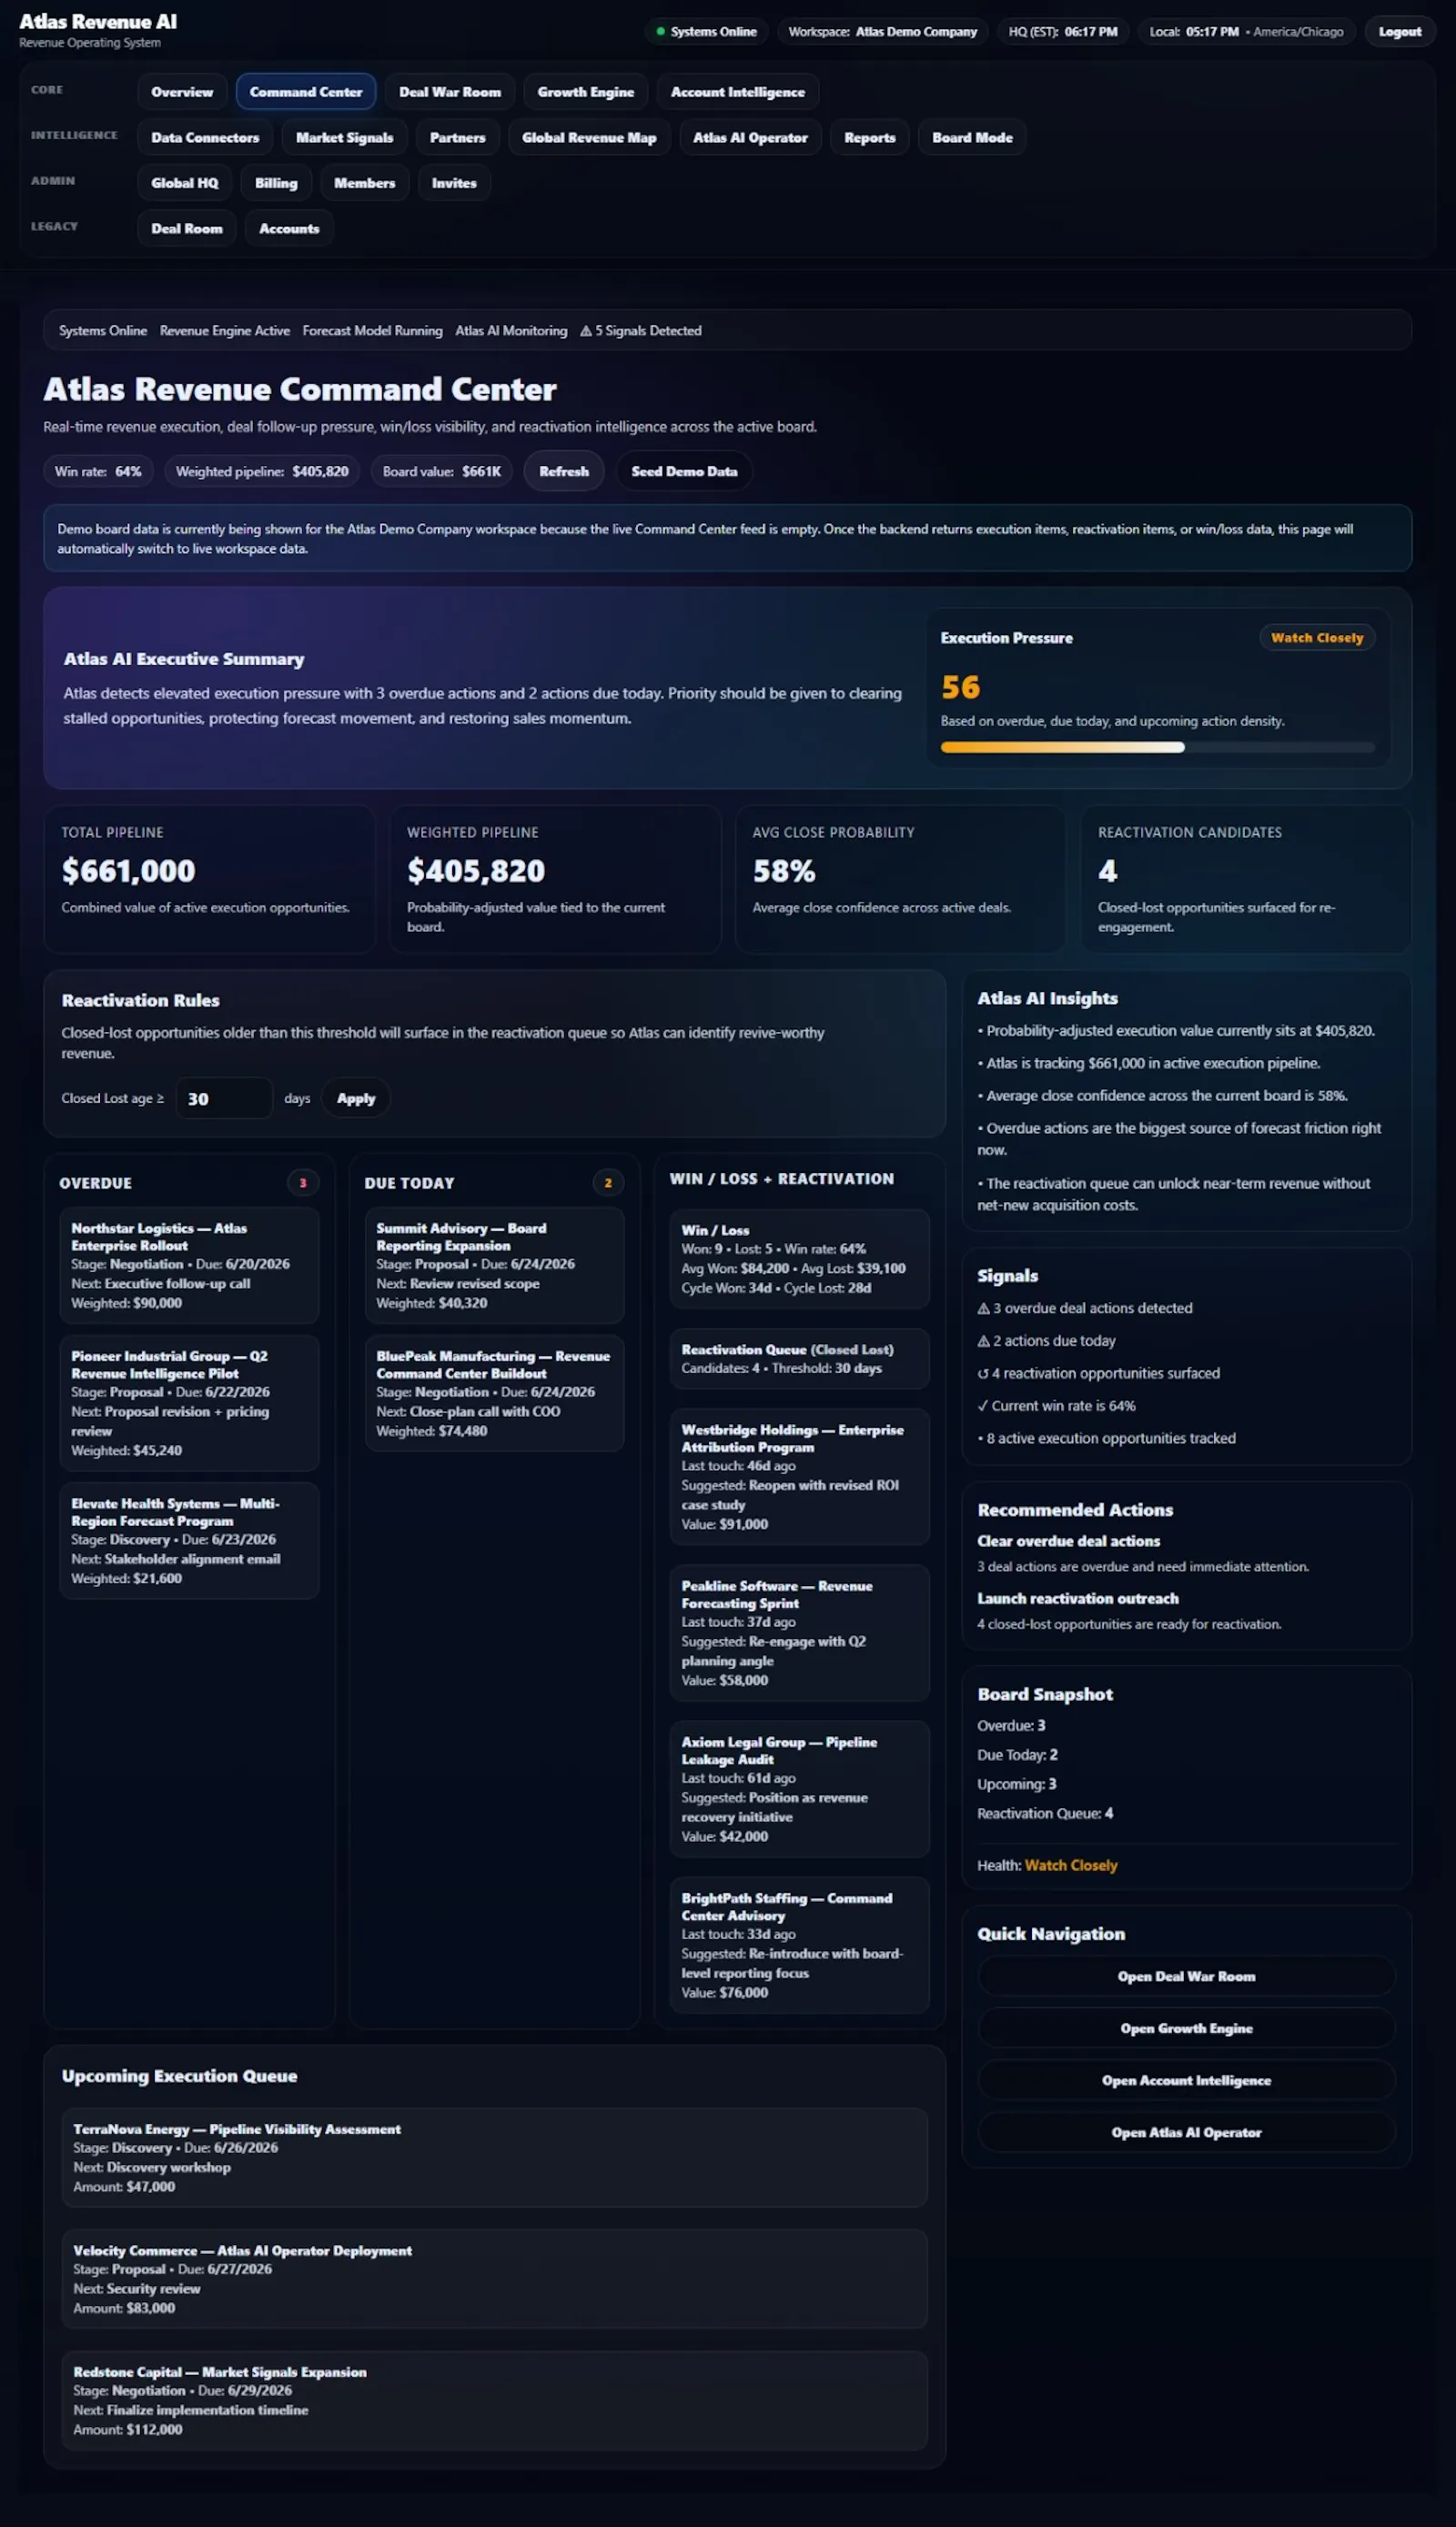The image size is (1456, 2527).
Task: Open the Axiom Legal Group reactivation card
Action: point(799,1789)
